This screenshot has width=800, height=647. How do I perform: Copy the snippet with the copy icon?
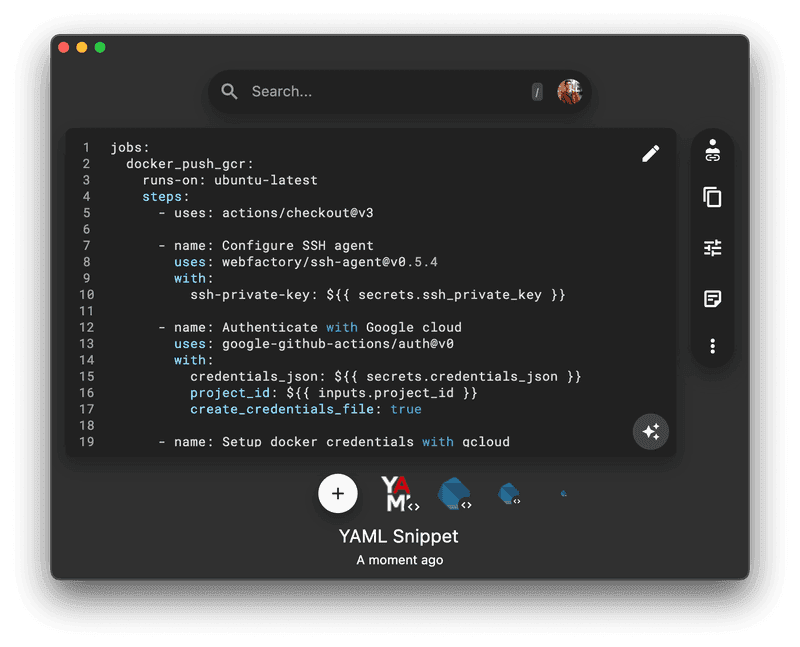click(x=712, y=197)
